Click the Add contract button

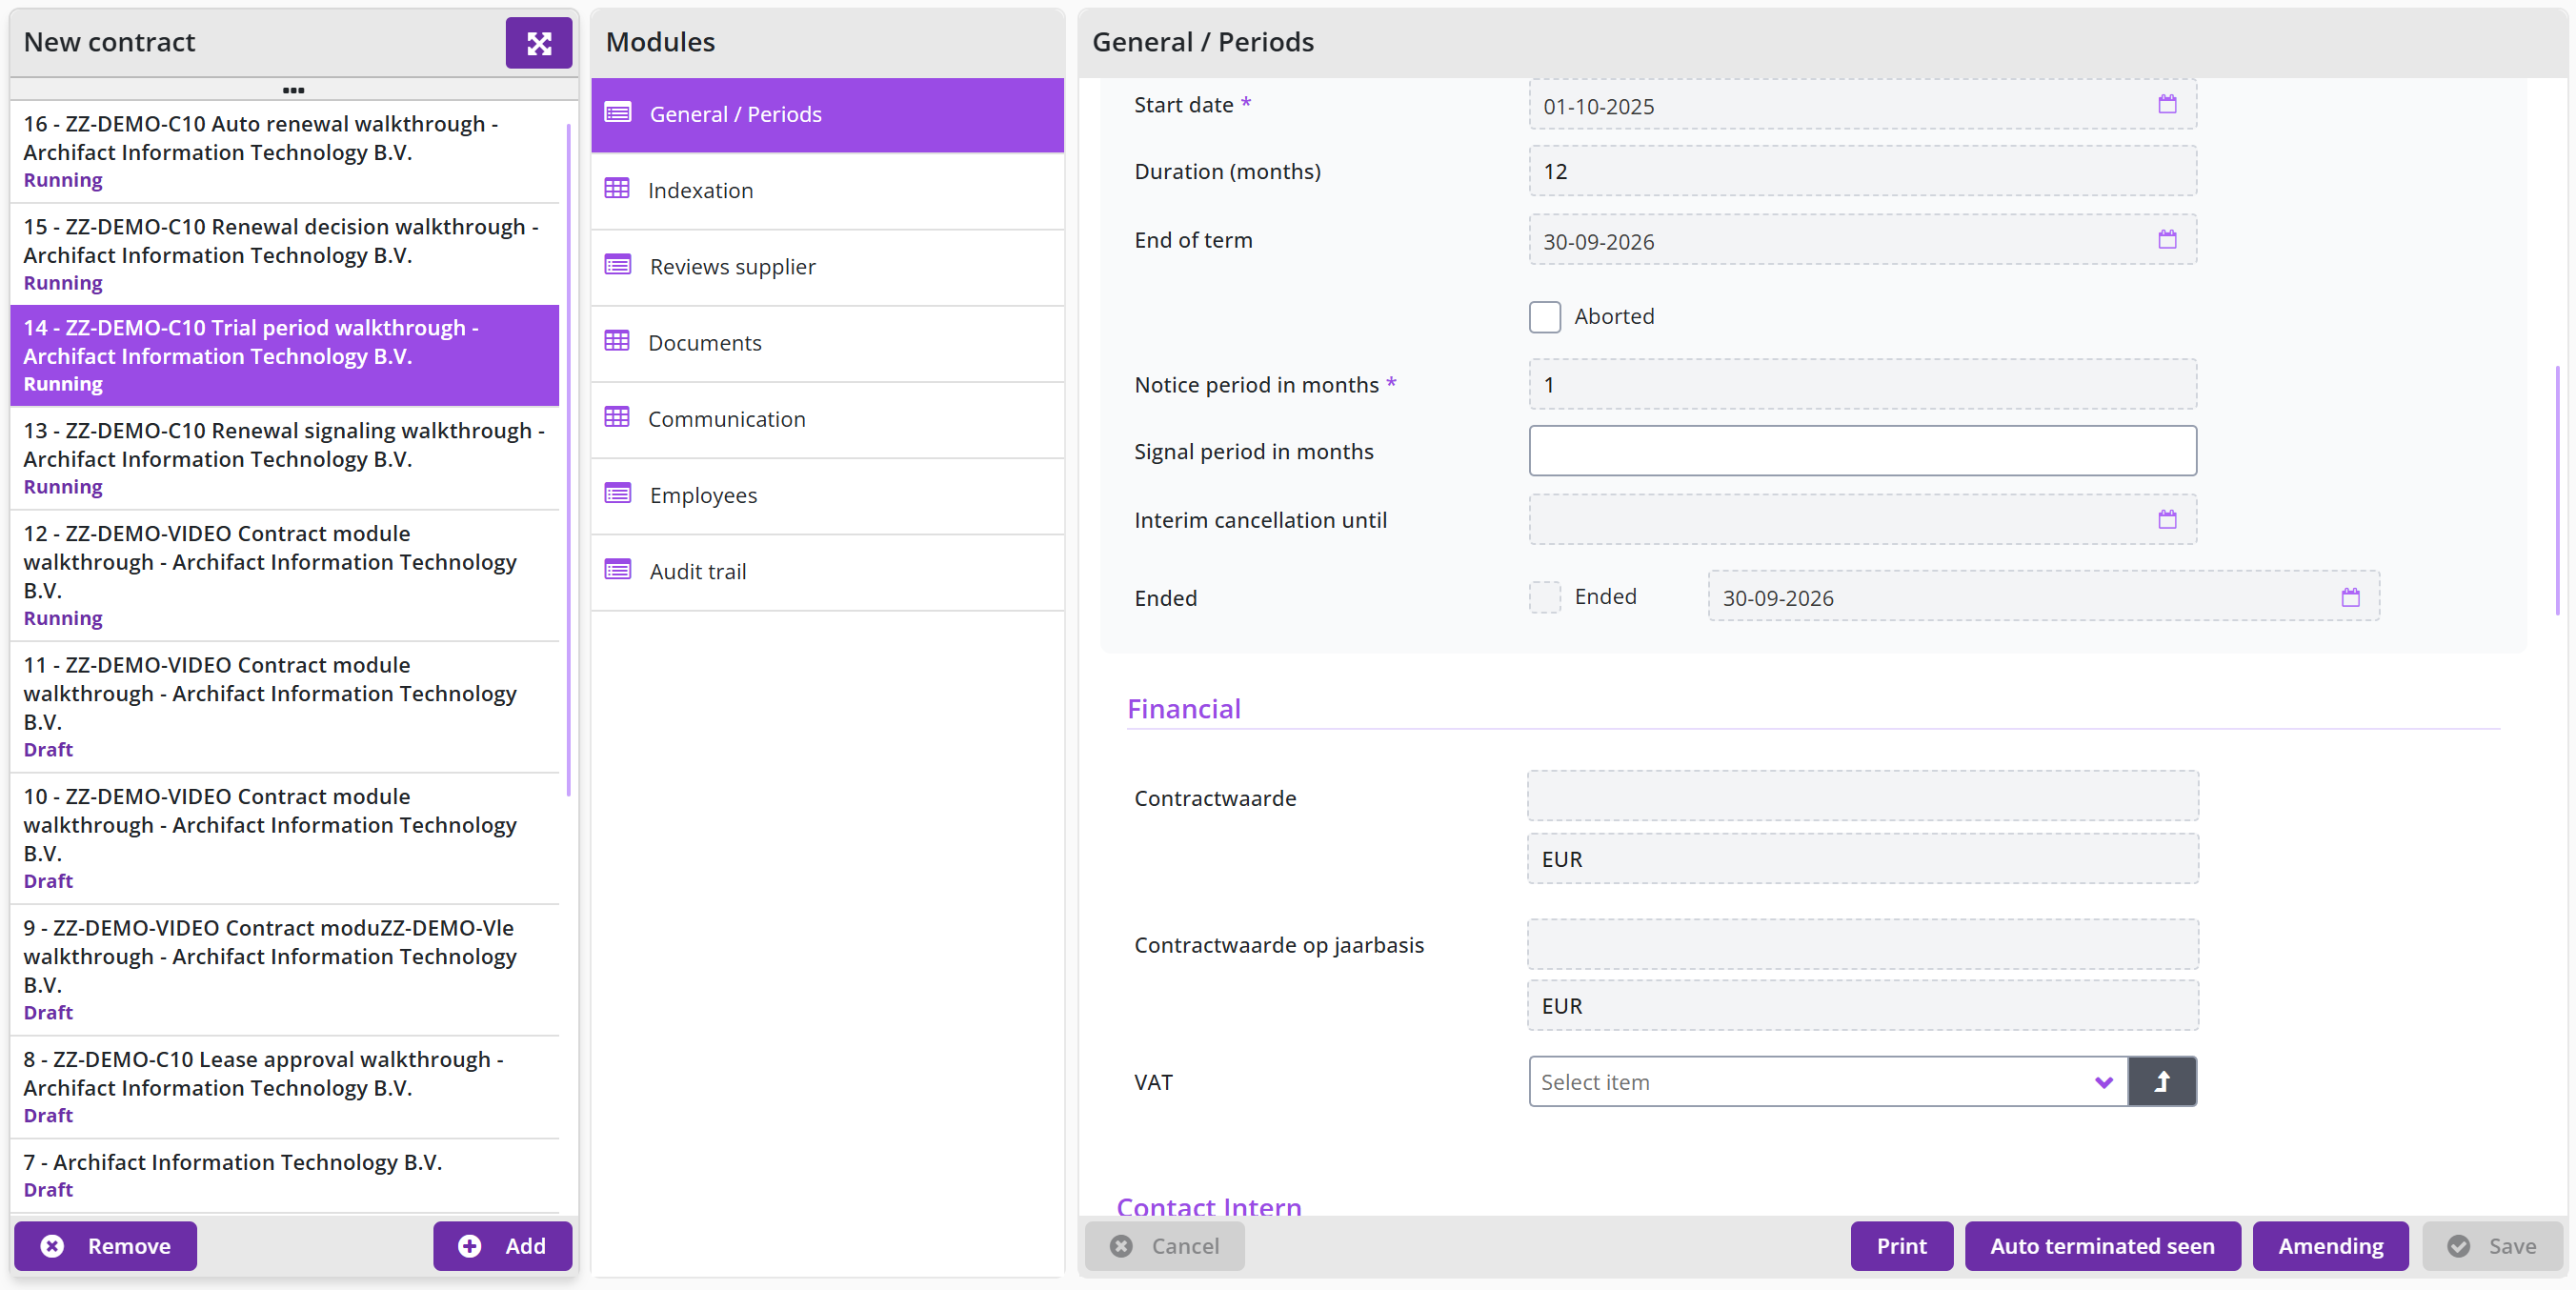pos(502,1246)
